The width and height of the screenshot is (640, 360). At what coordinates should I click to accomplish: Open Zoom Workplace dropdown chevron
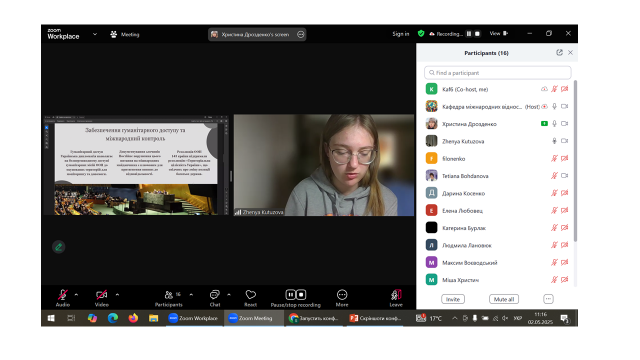(x=95, y=34)
